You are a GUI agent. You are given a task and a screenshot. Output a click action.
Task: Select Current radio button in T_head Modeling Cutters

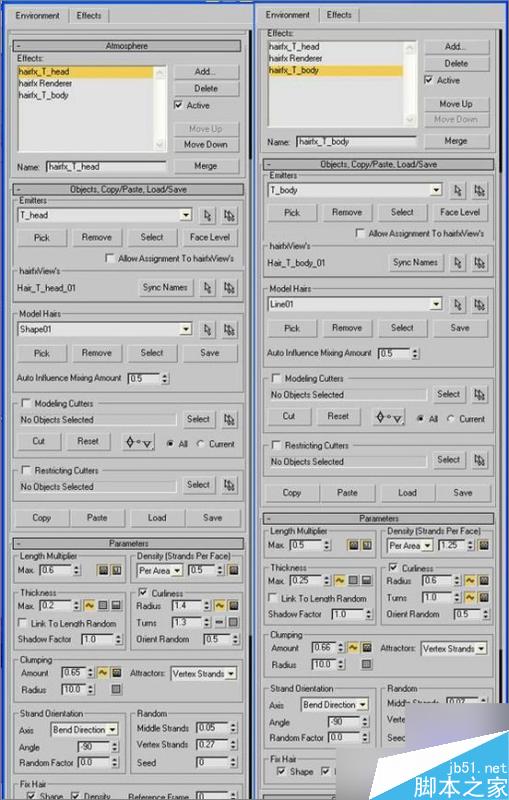(x=200, y=444)
